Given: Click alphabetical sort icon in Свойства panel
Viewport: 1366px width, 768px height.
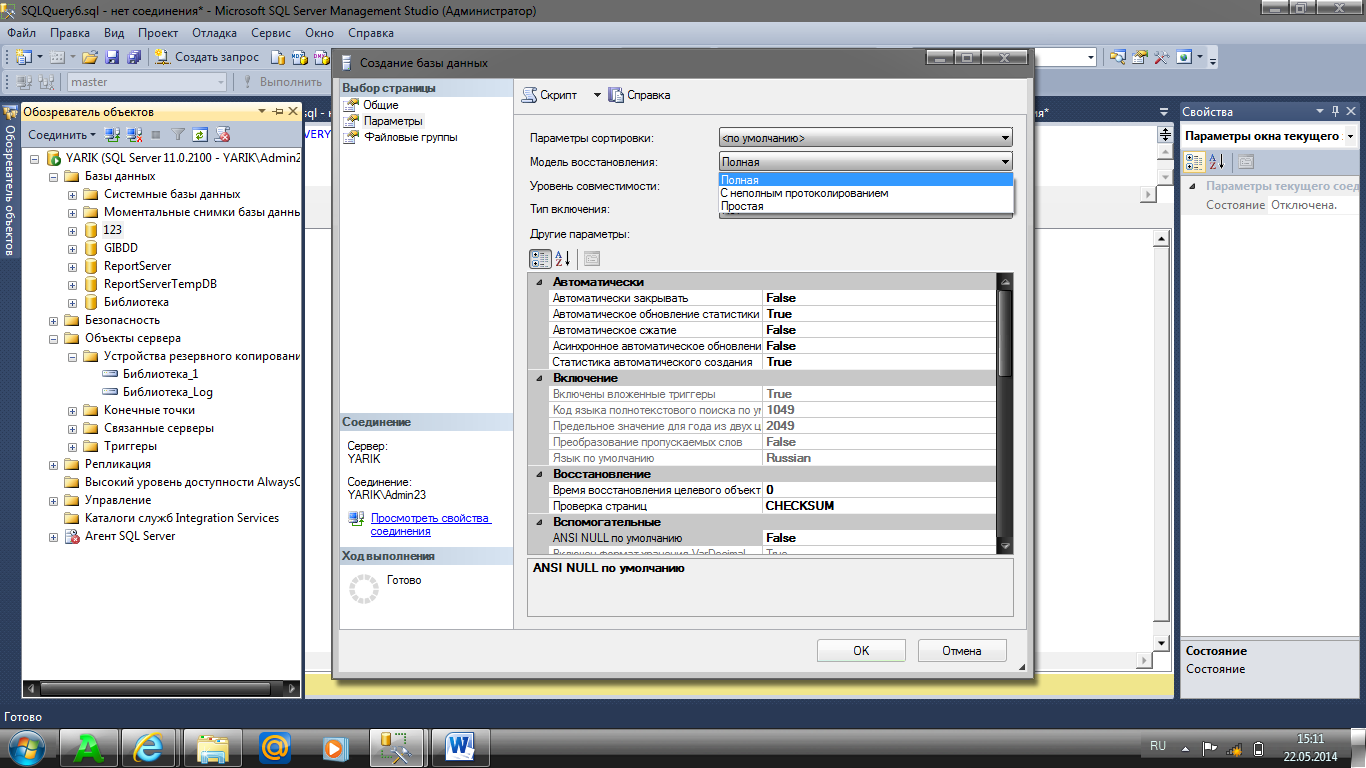Looking at the screenshot, I should coord(1217,161).
